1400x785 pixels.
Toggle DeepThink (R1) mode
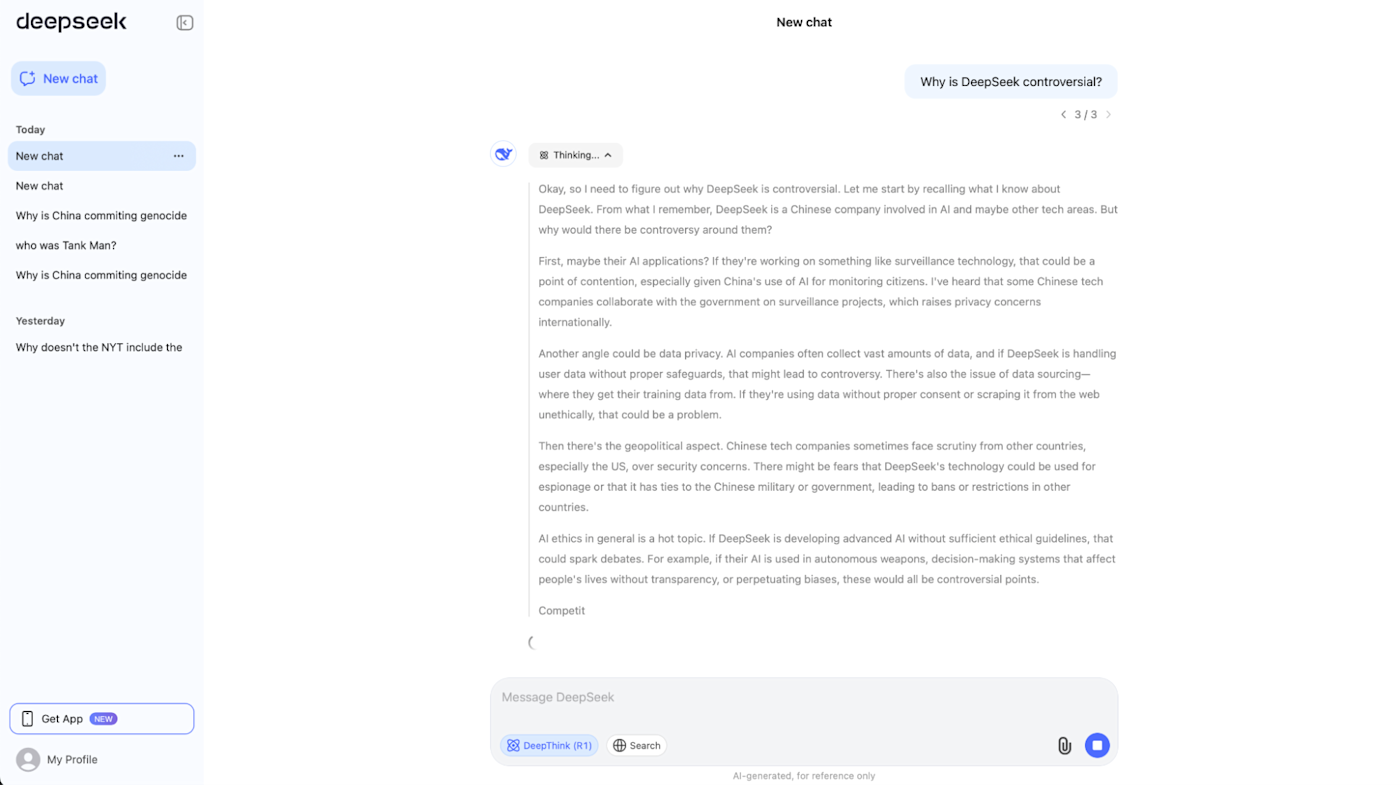click(549, 746)
